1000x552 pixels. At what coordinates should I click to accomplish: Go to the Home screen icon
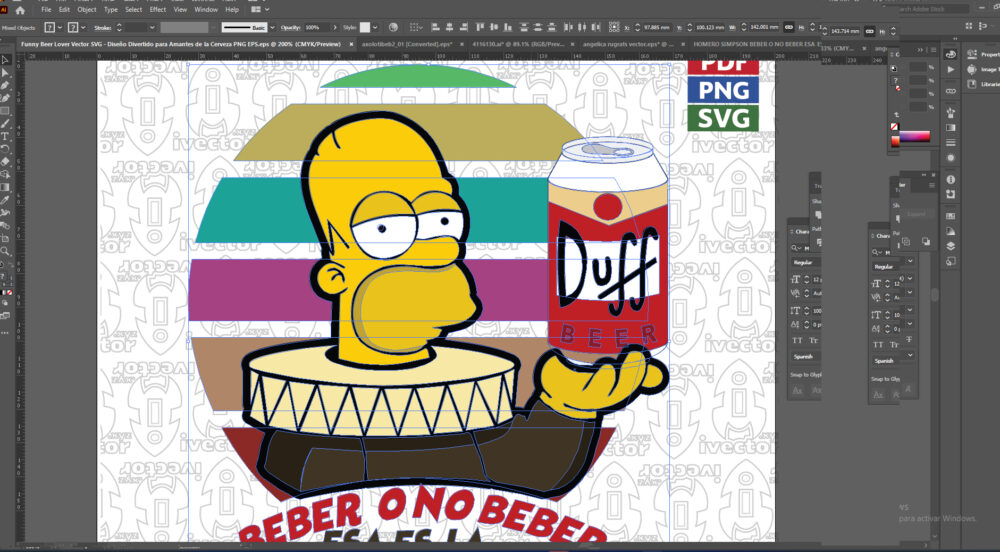[20, 10]
